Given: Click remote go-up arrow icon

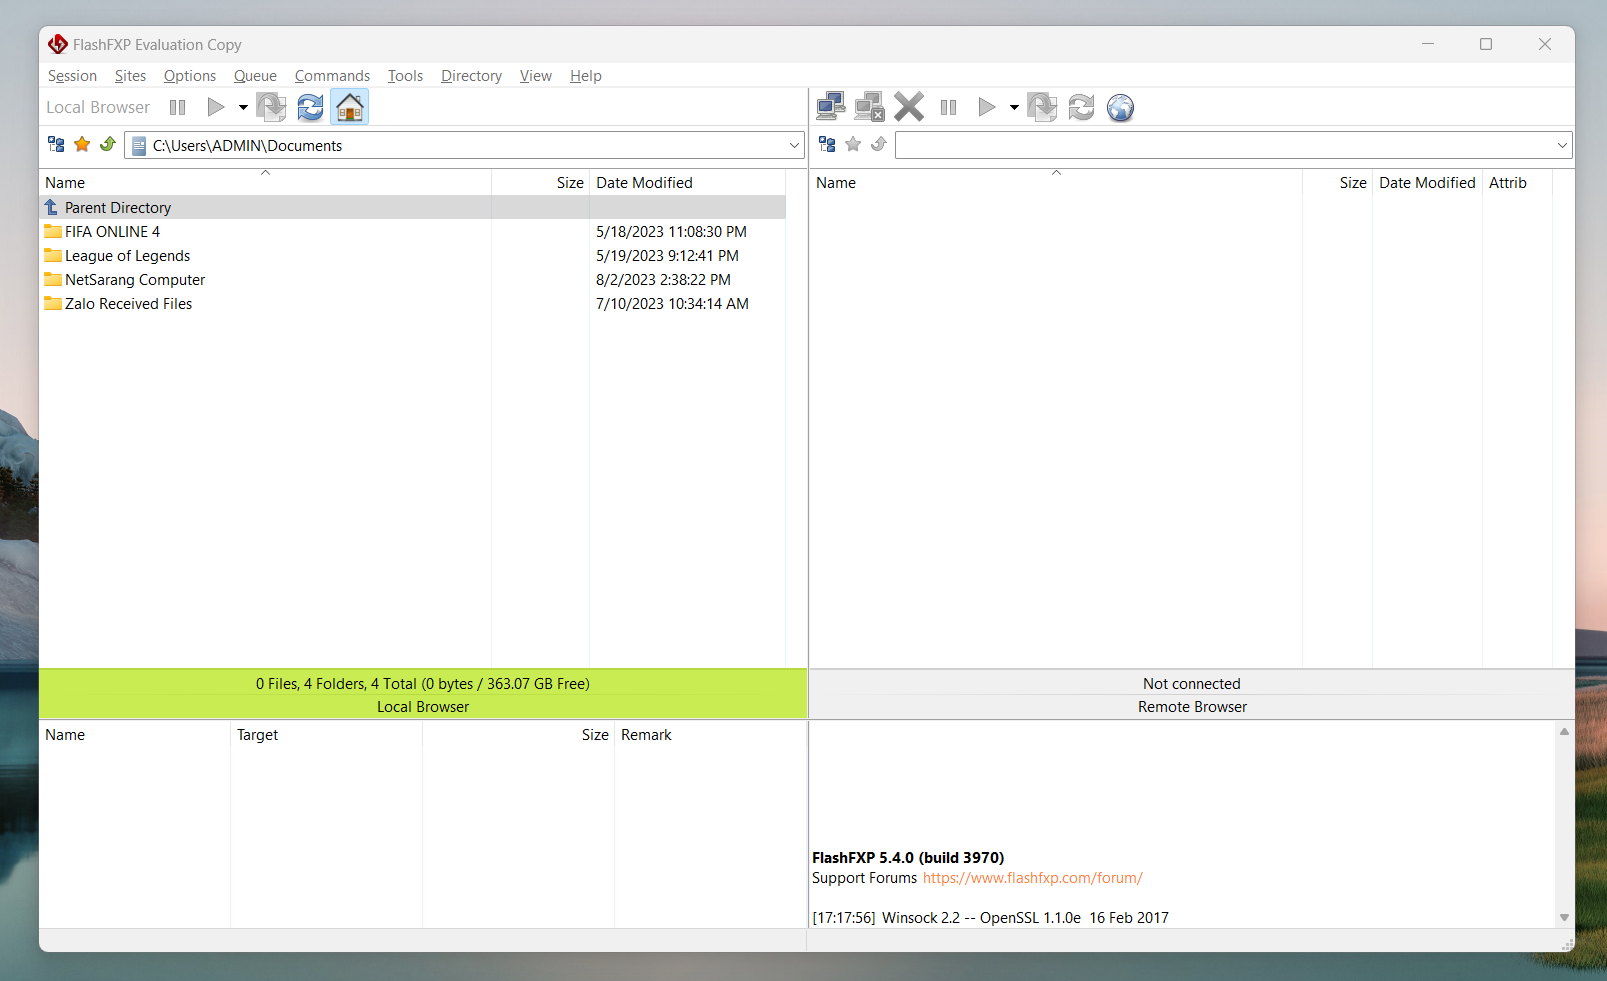Looking at the screenshot, I should click(879, 145).
